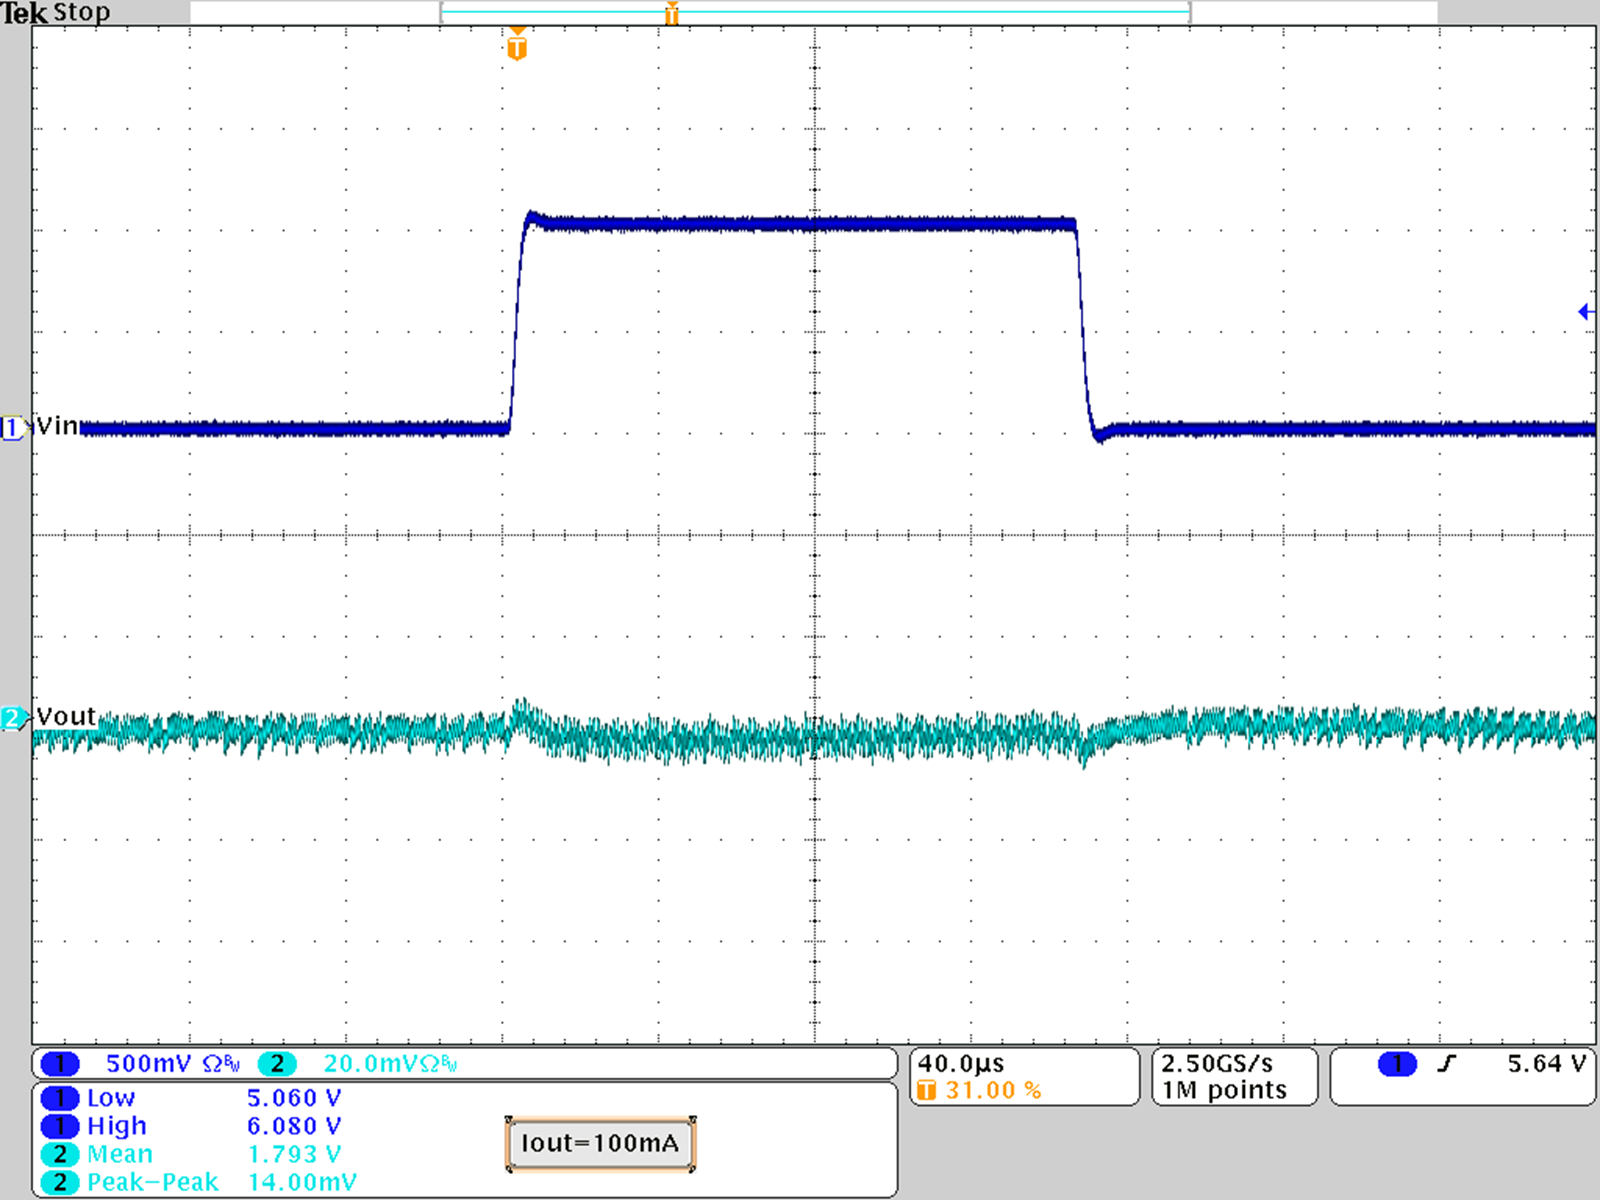Select the Channel 2 badge in the scale readout
The height and width of the screenshot is (1200, 1600).
click(277, 1063)
